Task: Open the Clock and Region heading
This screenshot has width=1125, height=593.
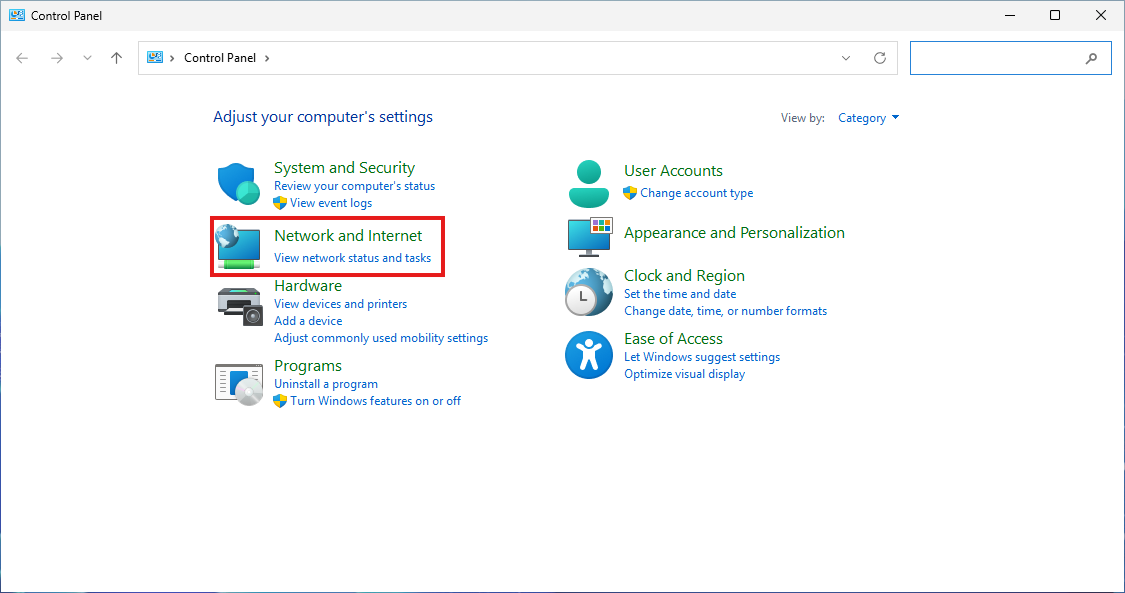Action: (x=684, y=276)
